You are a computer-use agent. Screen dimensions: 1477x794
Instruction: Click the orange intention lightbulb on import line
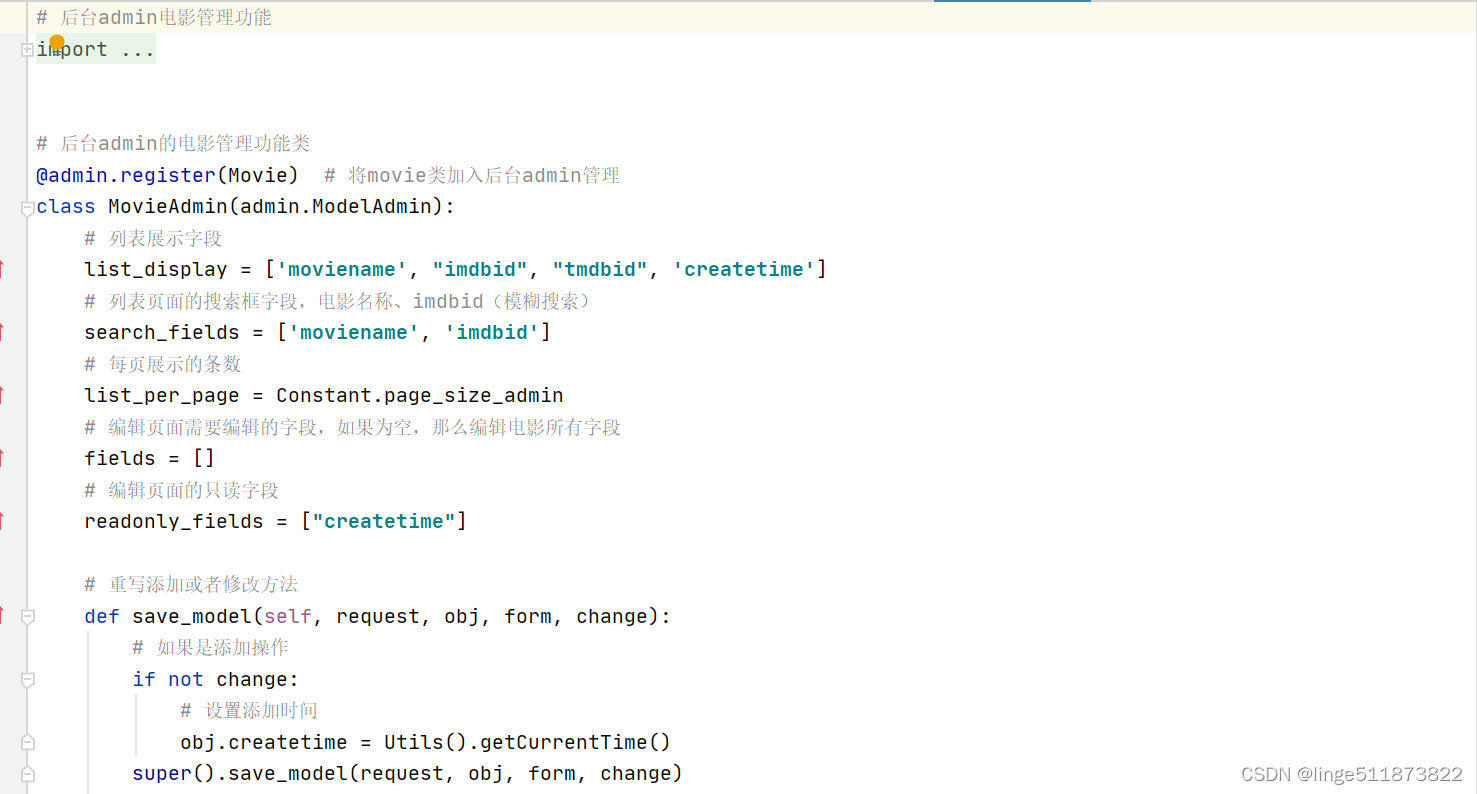[x=57, y=43]
